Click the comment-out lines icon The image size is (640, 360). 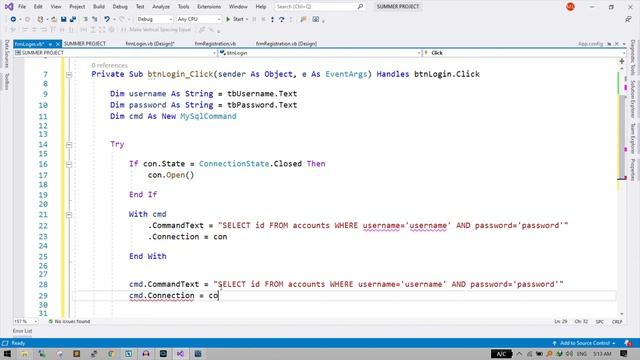pos(85,19)
